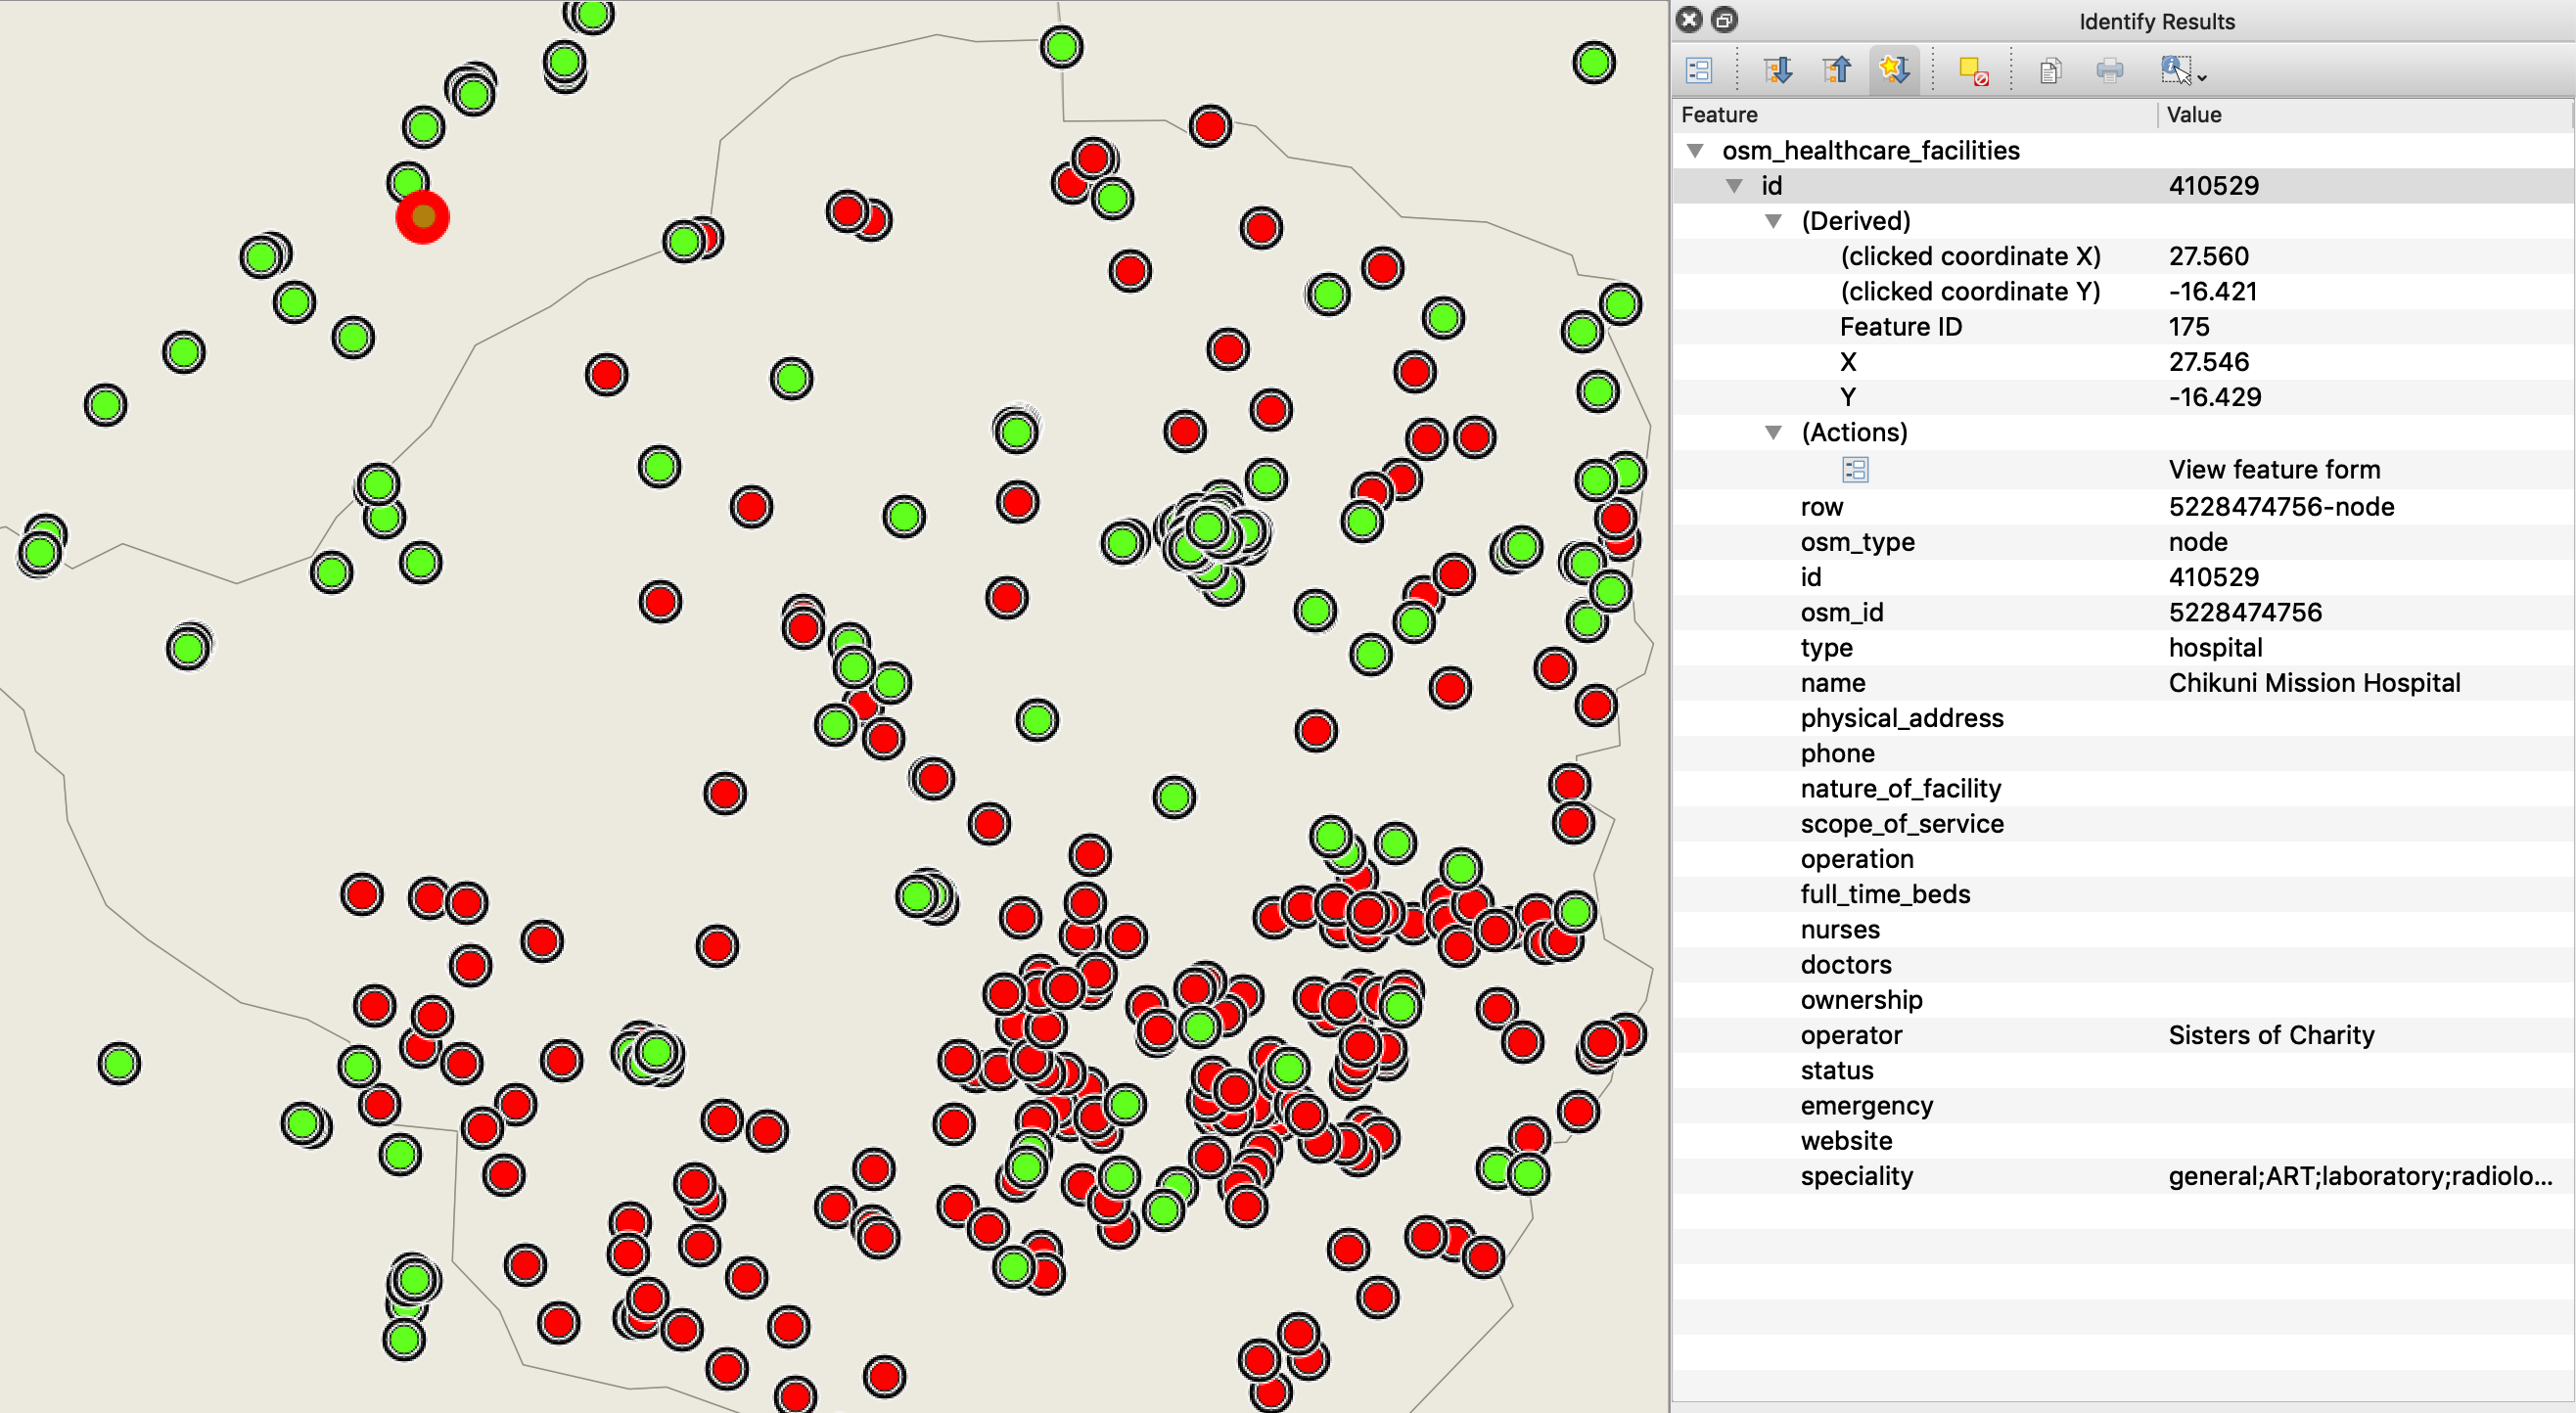Collapse the identify results tree
This screenshot has height=1413, width=2576.
(1838, 70)
